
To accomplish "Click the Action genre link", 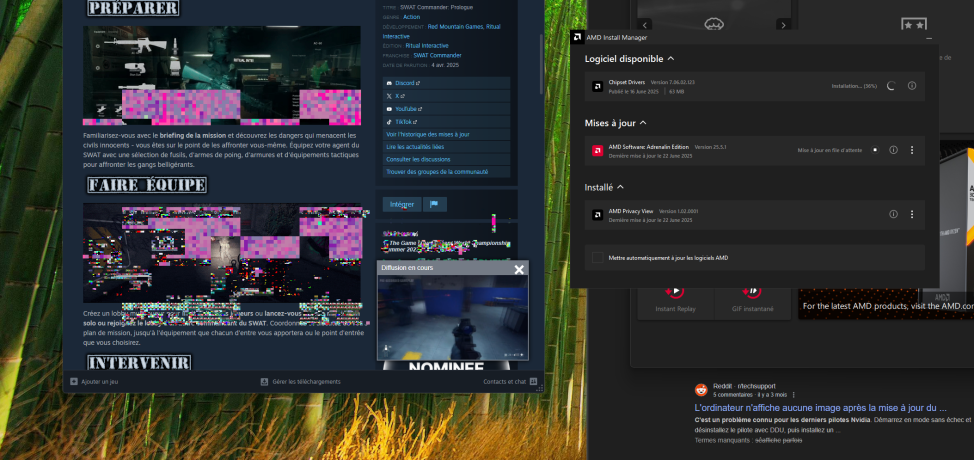I will tap(411, 17).
